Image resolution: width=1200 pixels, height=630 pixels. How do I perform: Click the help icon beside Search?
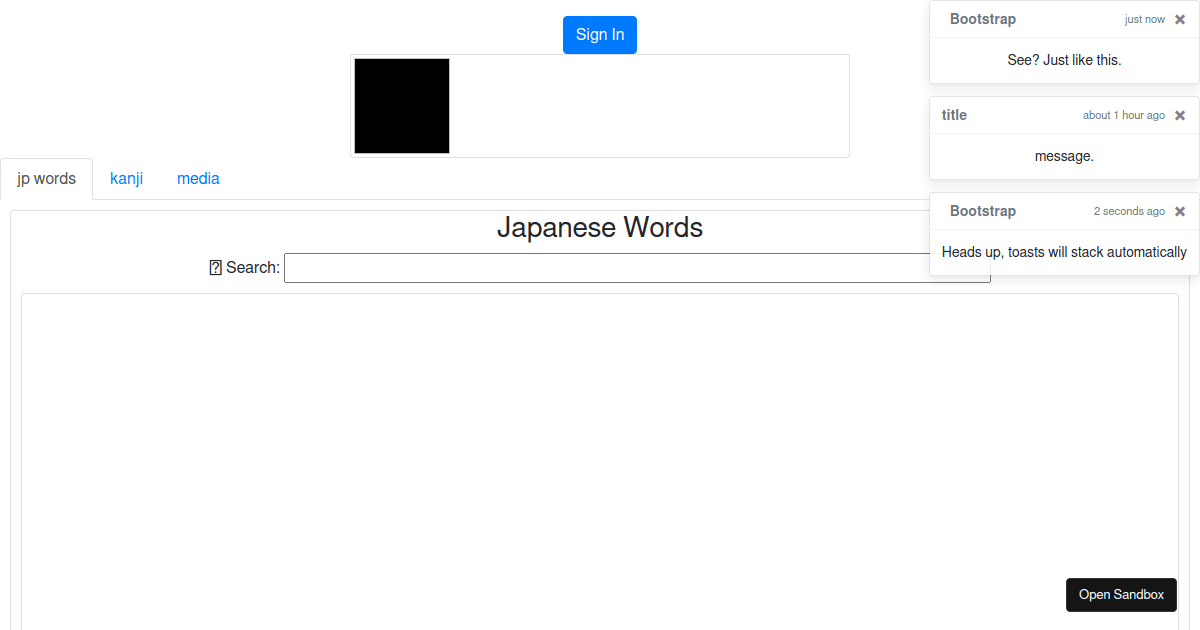216,267
